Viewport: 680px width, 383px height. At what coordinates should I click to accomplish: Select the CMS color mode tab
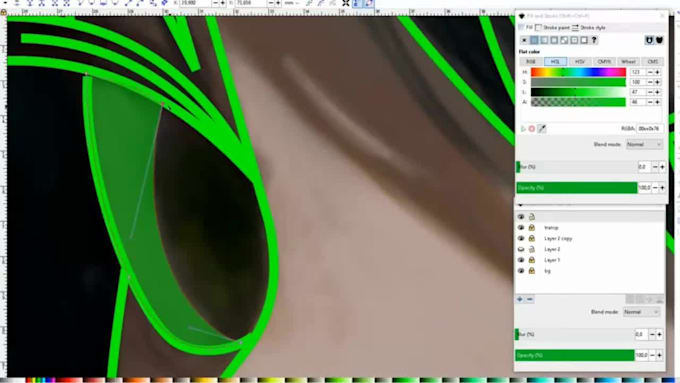click(652, 62)
